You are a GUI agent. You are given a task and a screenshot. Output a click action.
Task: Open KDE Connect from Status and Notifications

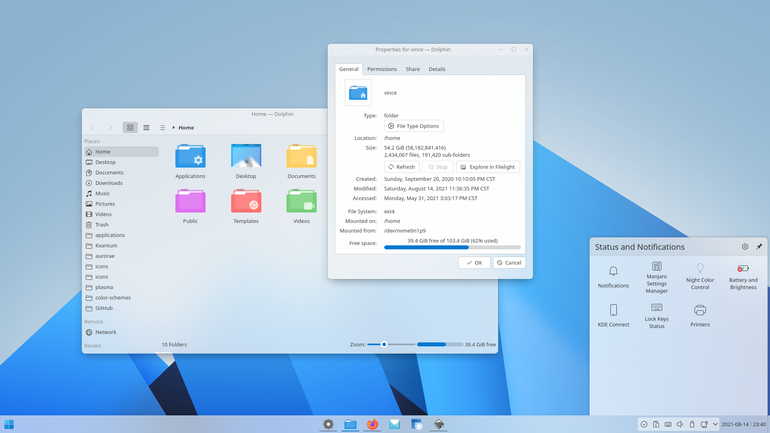(x=613, y=315)
